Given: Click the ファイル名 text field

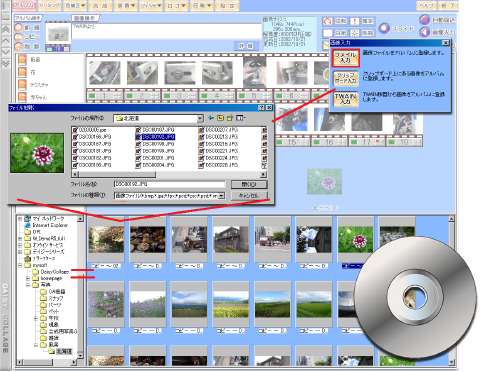Looking at the screenshot, I should click(x=169, y=184).
